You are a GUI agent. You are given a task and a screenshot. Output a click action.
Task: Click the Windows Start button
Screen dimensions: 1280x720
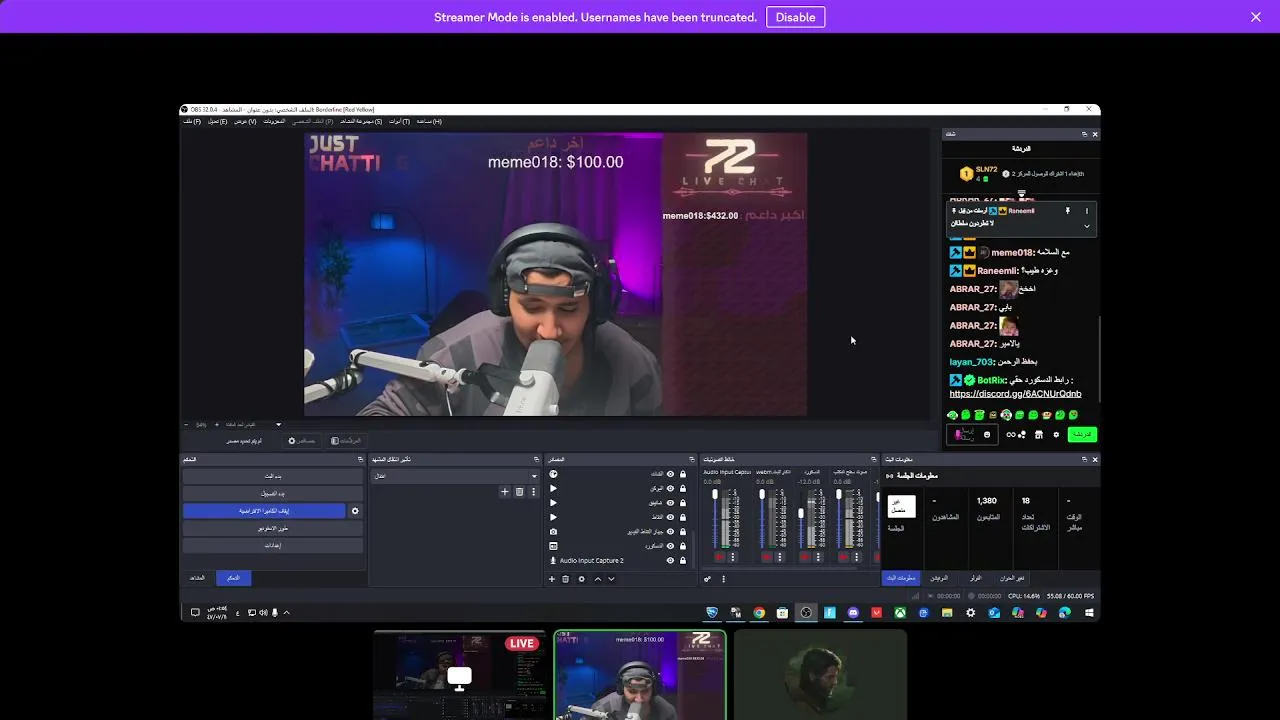pos(1089,613)
